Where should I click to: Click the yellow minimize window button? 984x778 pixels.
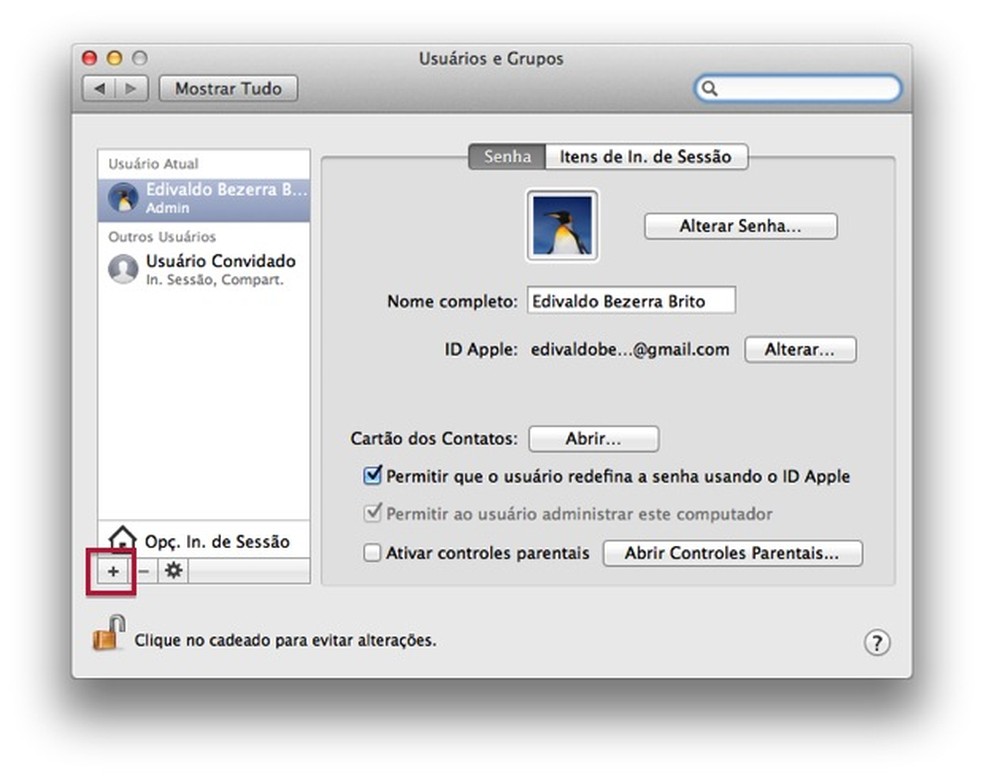[x=114, y=58]
